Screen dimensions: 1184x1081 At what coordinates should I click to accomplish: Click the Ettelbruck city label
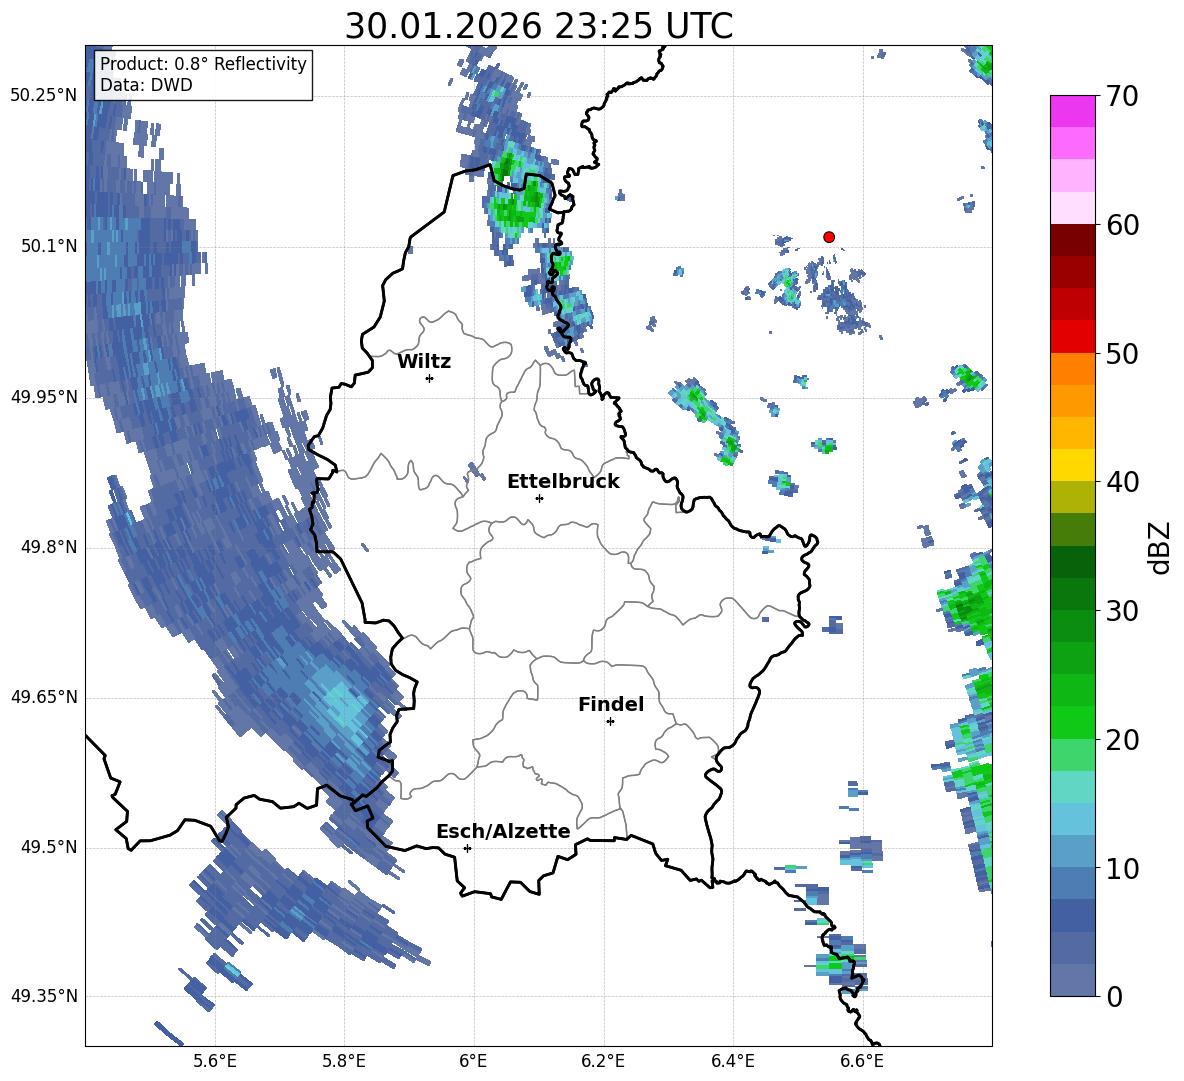tap(563, 482)
